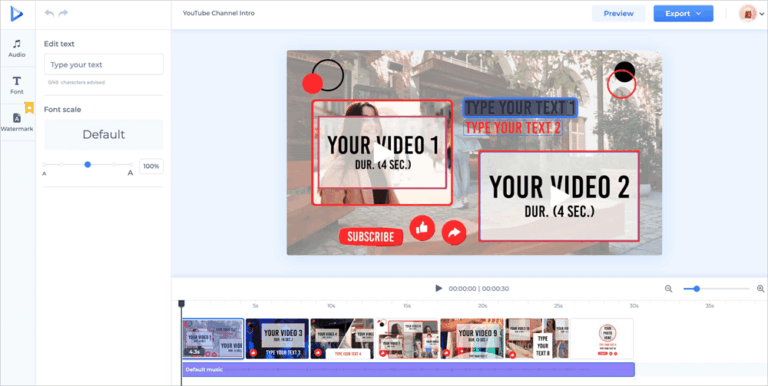
Task: Click the 00:00:00 | 00:00:30 time display
Action: 479,289
